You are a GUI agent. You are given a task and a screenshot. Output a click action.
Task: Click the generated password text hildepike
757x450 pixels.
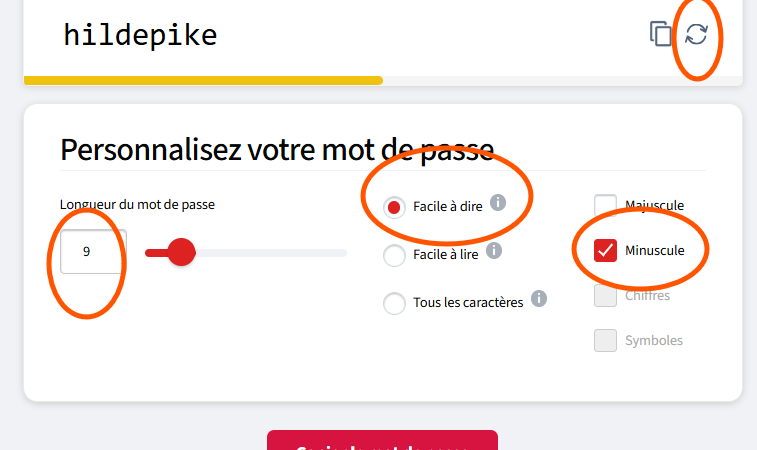click(x=140, y=35)
